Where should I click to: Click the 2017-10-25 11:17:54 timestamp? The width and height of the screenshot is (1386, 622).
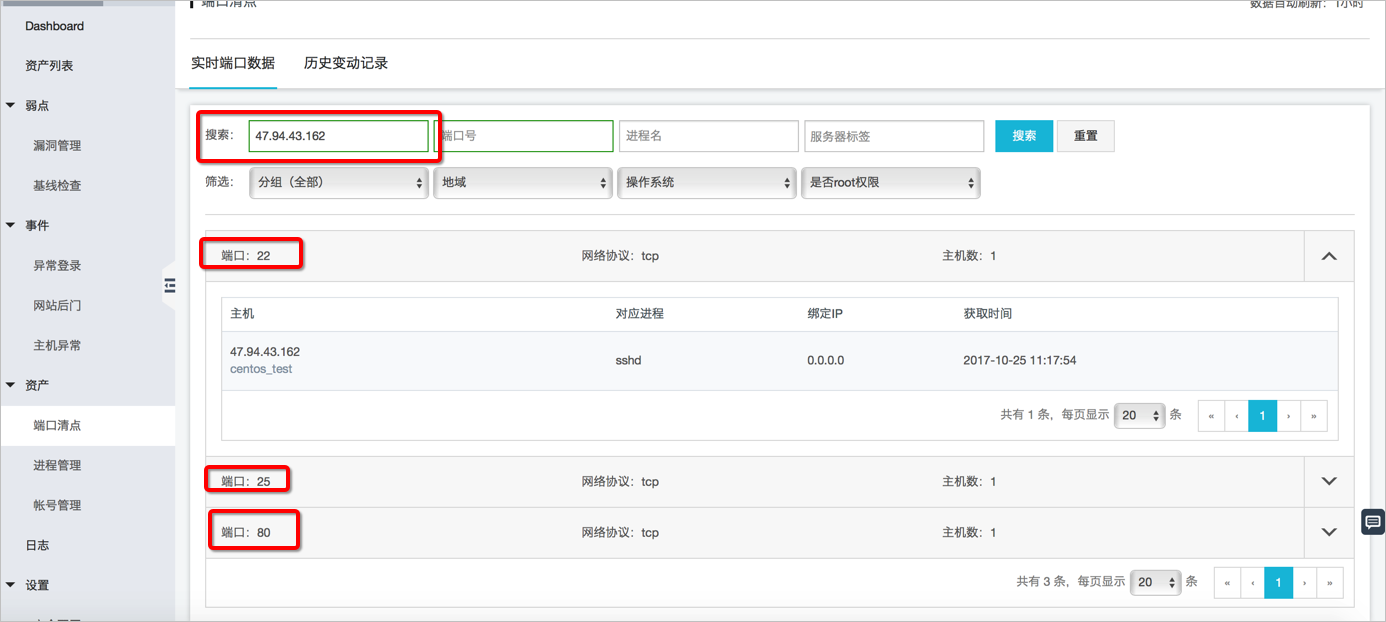pyautogui.click(x=1020, y=360)
